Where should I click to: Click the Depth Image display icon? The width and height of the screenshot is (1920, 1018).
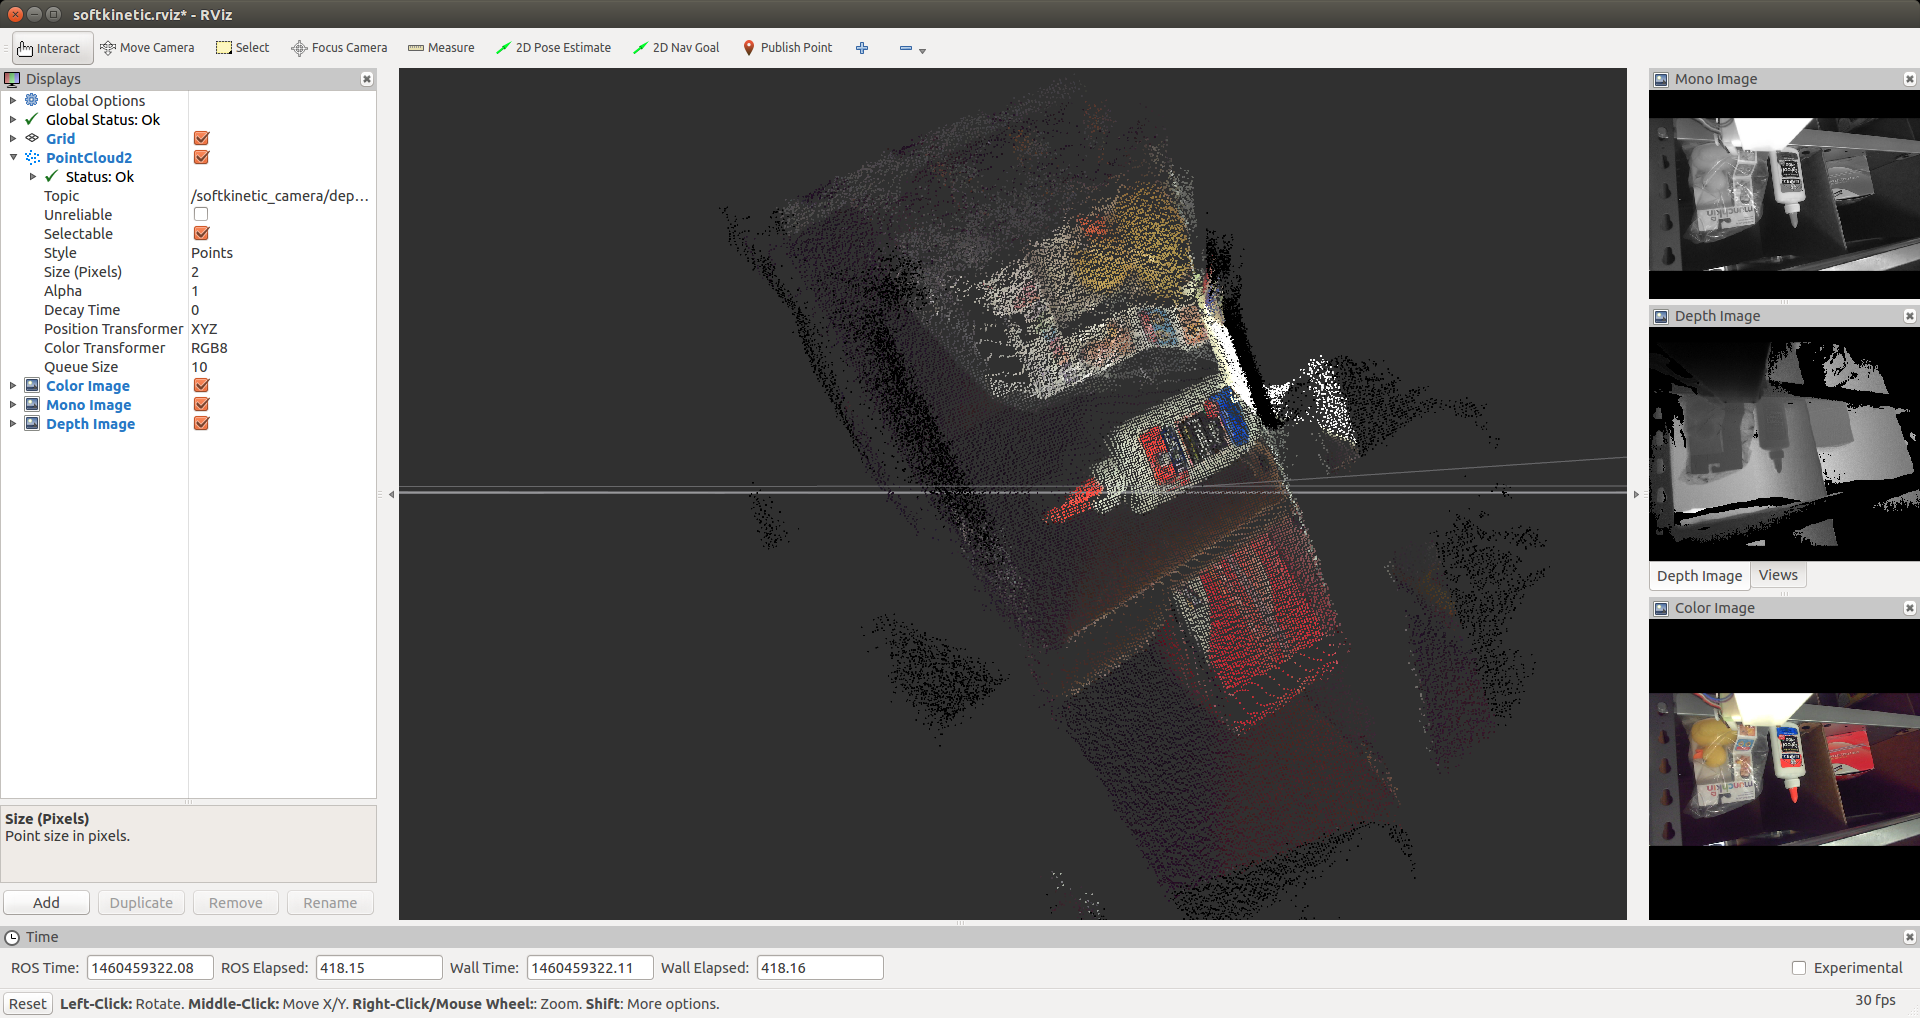pyautogui.click(x=32, y=423)
